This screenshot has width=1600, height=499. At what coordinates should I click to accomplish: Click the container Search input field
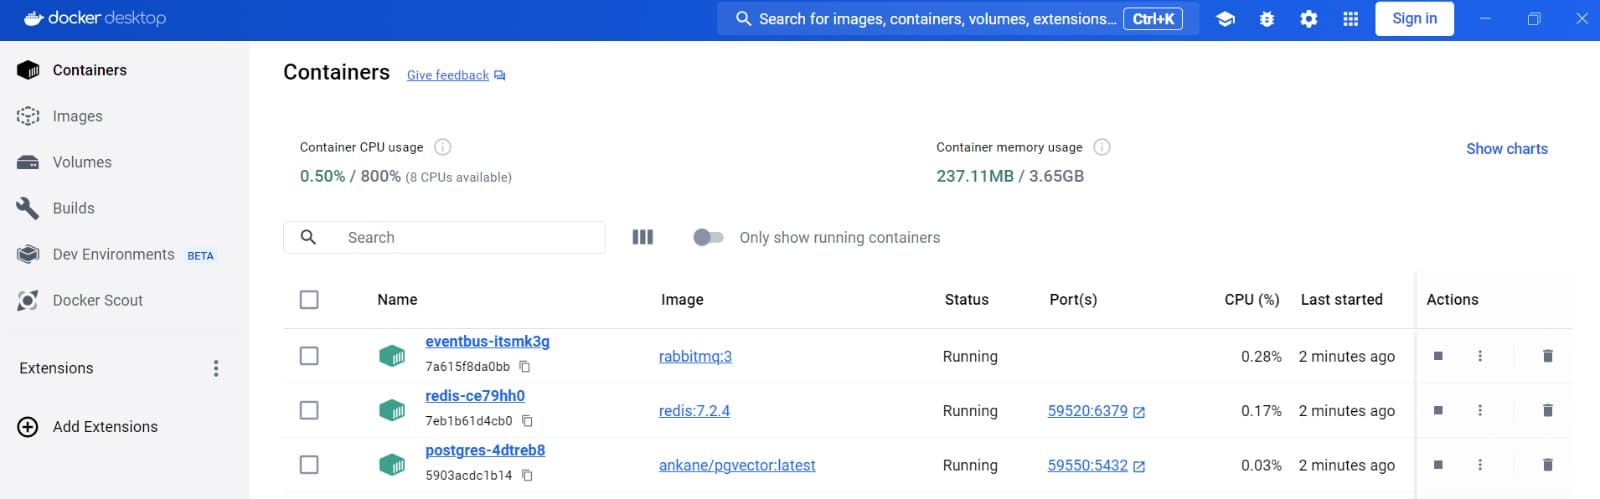(x=444, y=237)
